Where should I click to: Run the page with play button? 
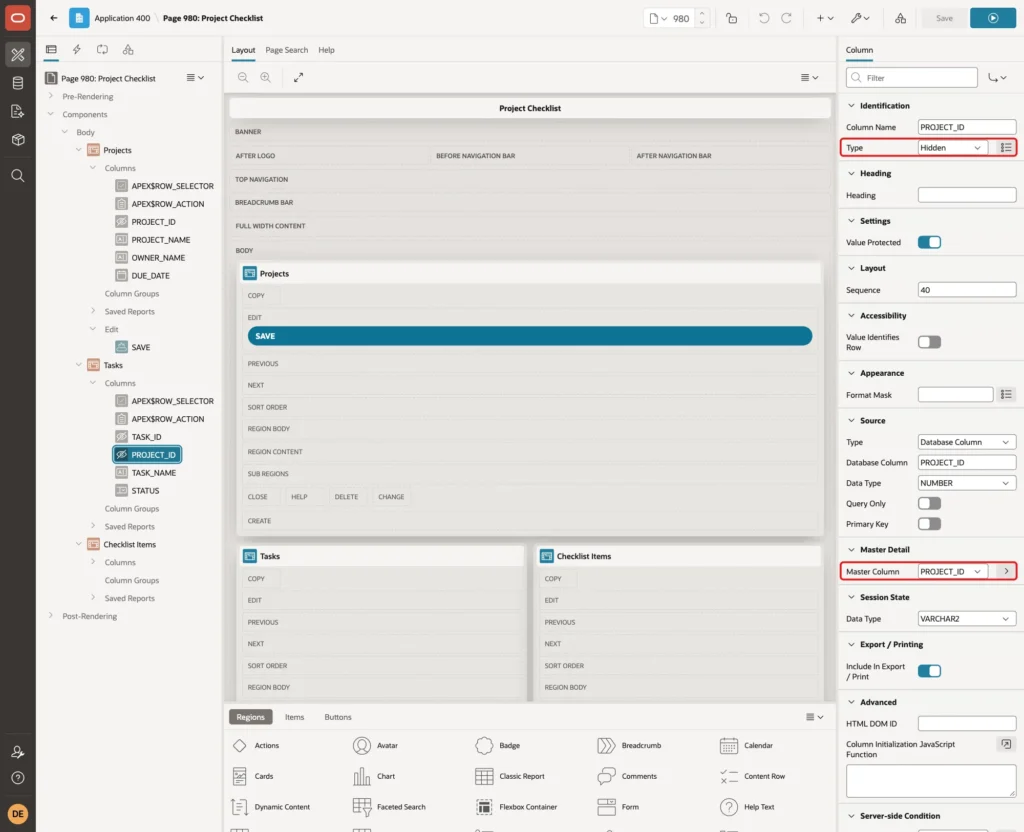[x=993, y=18]
